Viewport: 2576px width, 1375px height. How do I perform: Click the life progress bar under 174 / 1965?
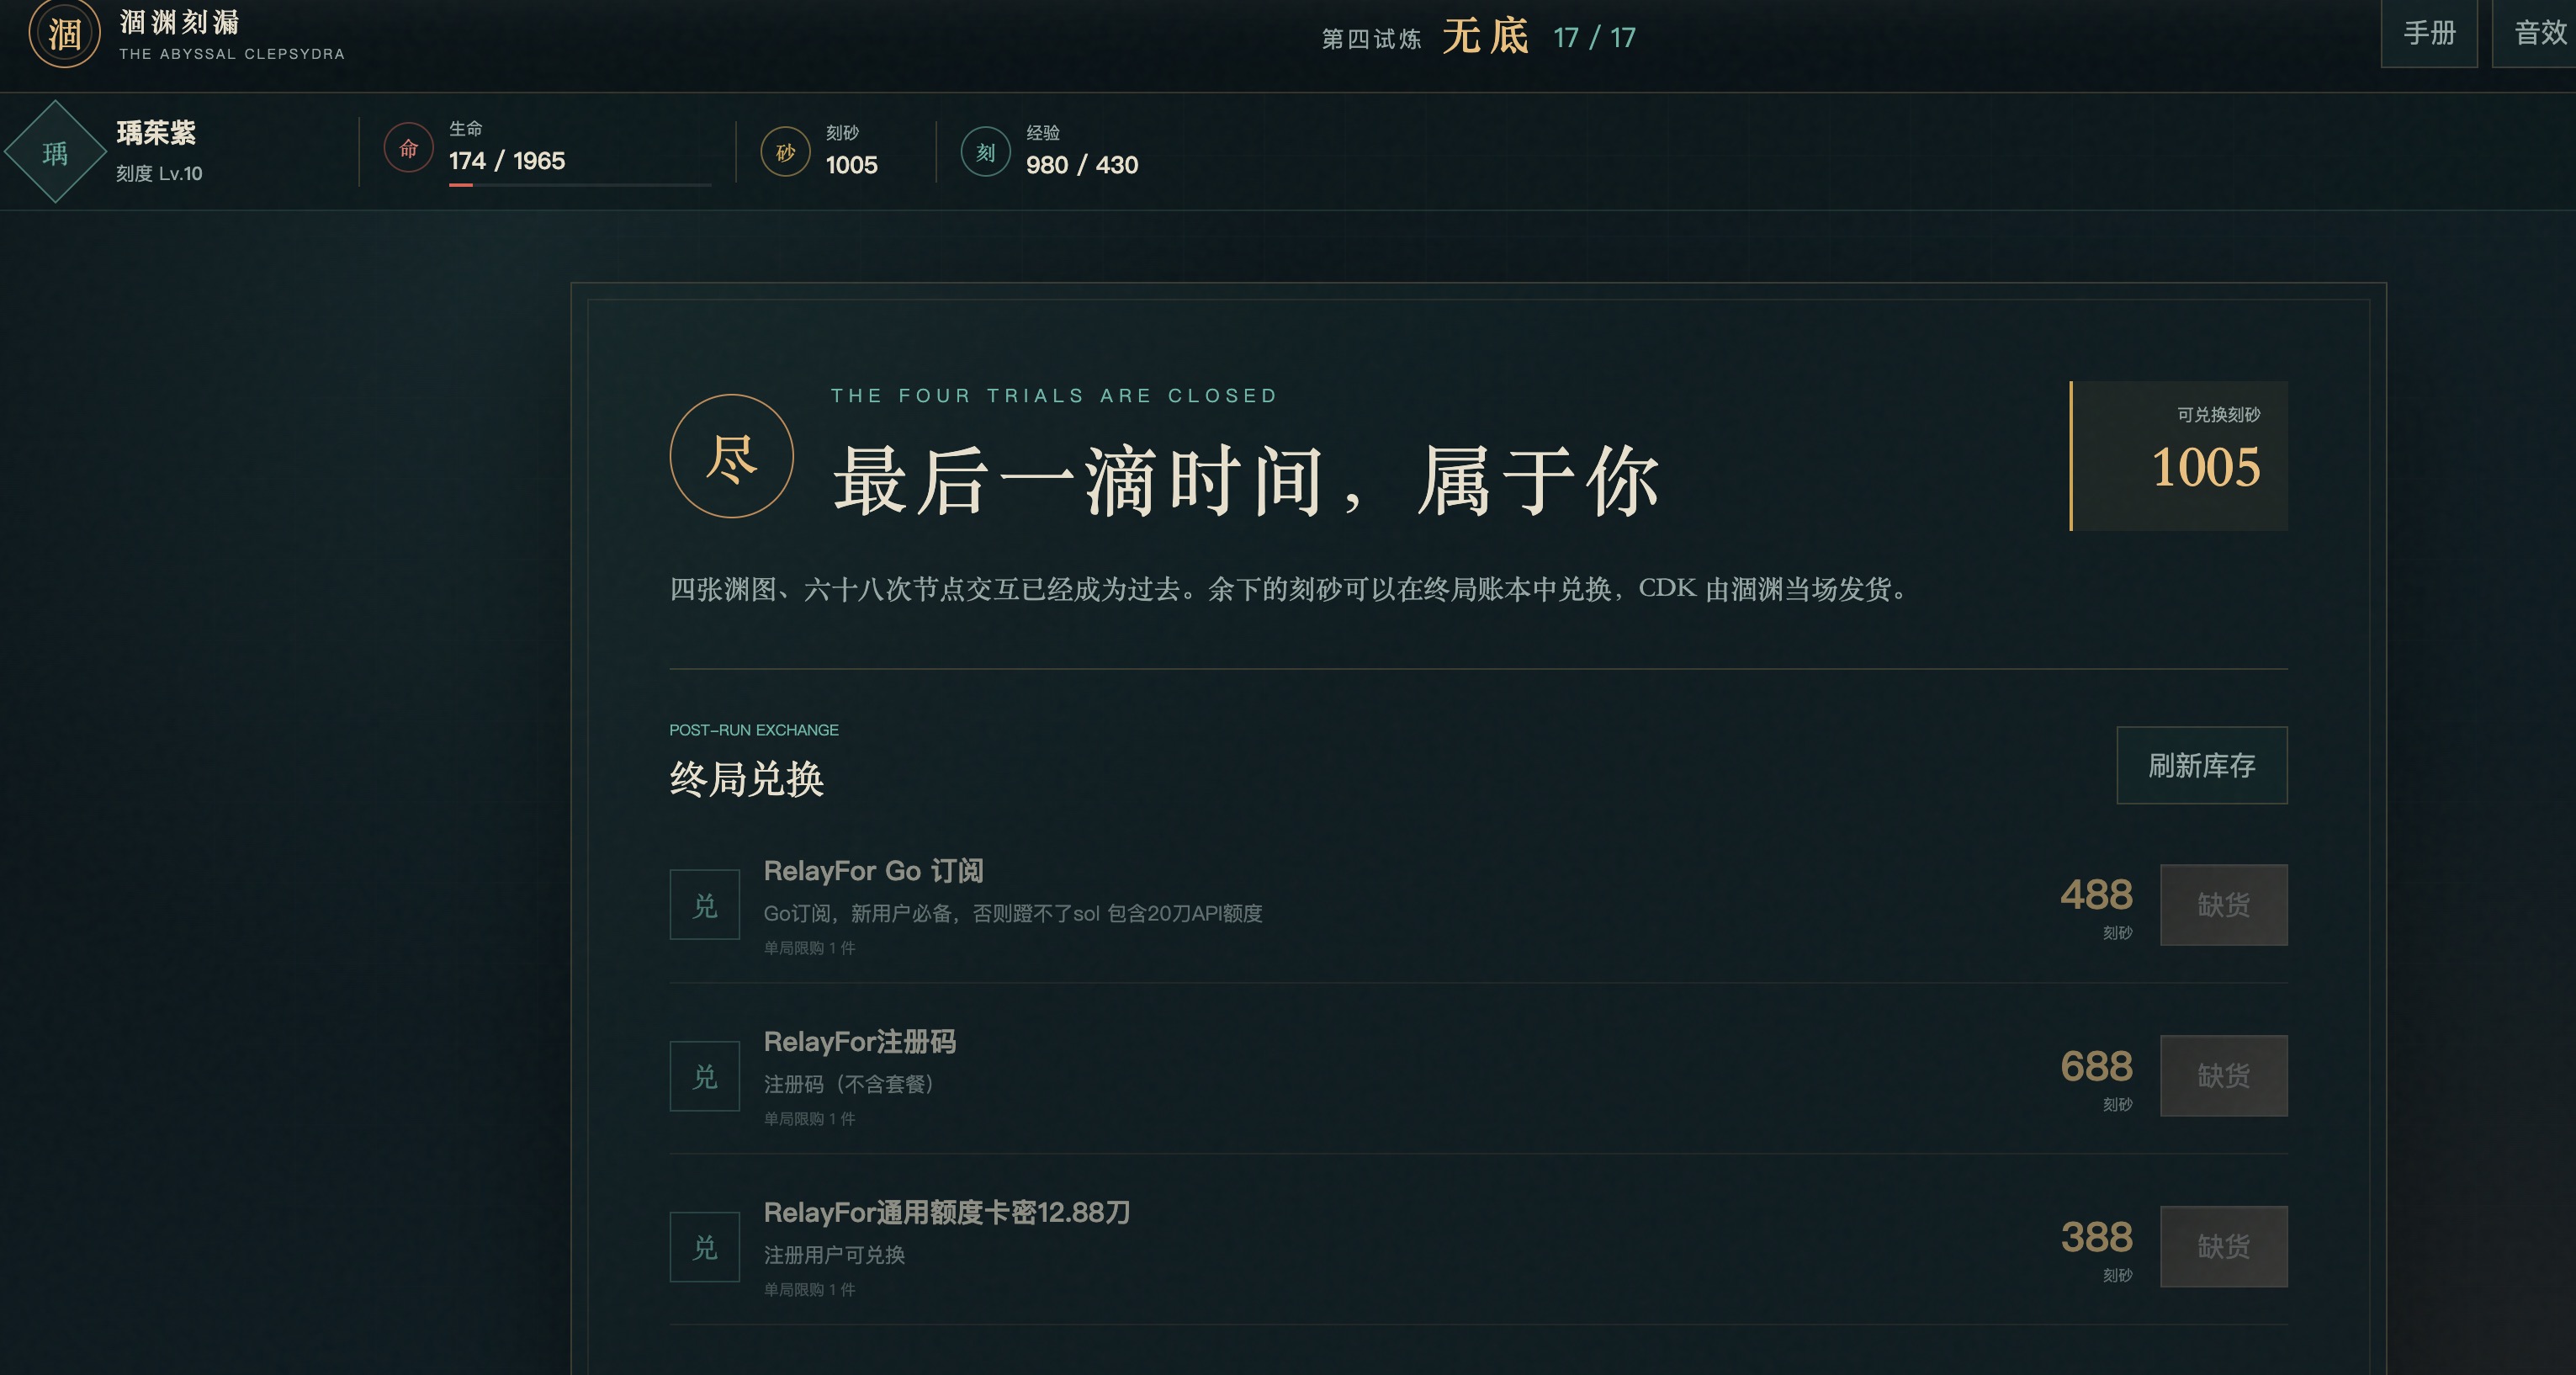[x=580, y=185]
